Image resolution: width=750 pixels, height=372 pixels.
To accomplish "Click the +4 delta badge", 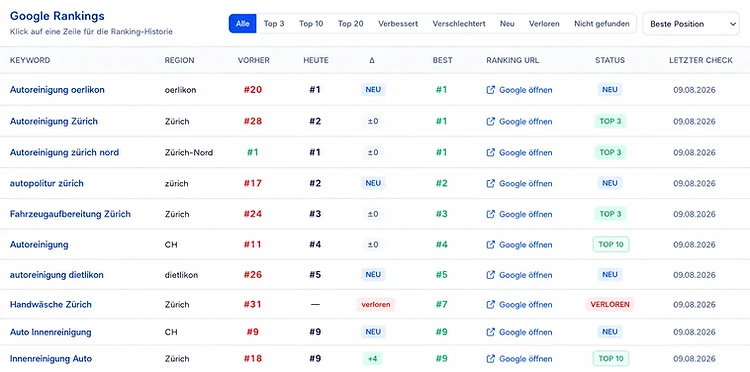I will click(373, 359).
